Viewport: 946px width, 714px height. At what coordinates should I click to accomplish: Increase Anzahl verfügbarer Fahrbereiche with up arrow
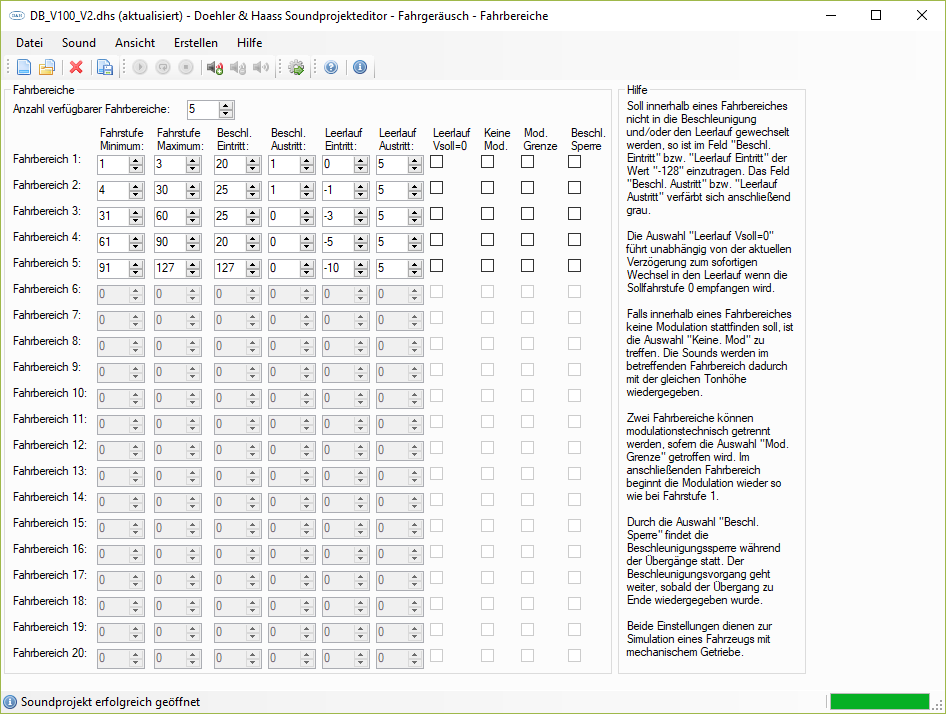tap(226, 106)
